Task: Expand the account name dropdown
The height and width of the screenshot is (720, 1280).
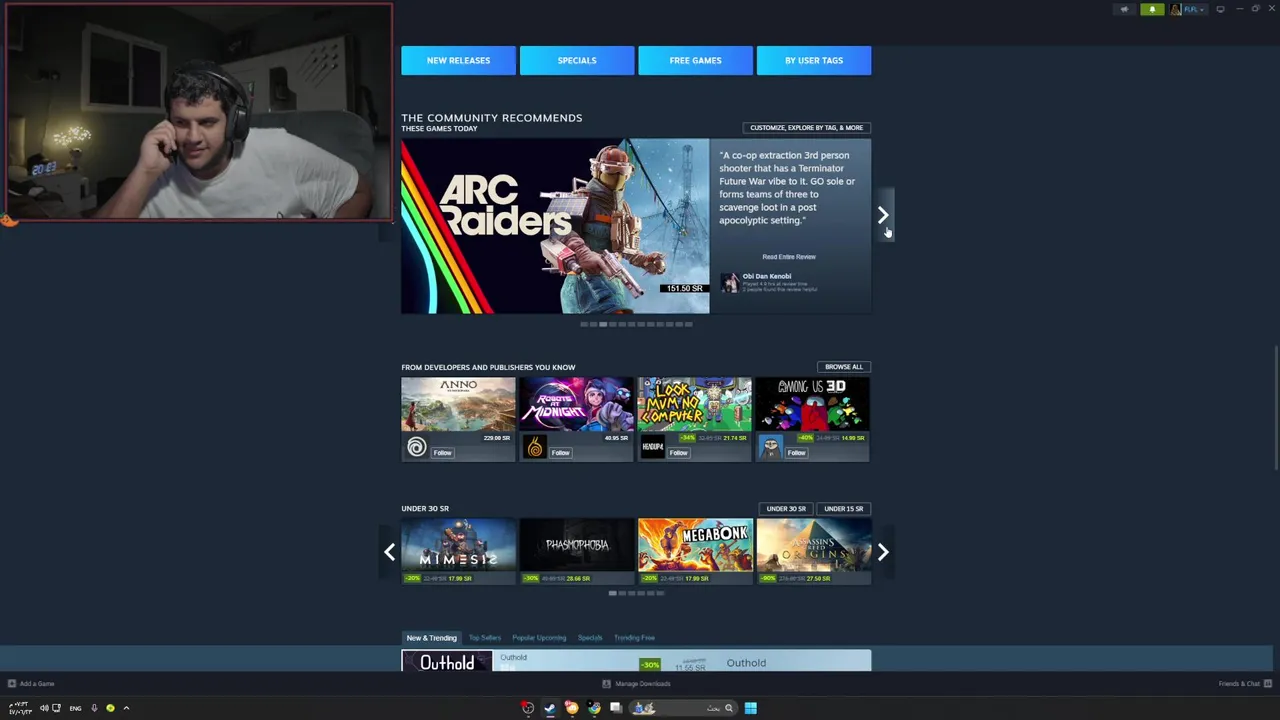Action: tap(1194, 9)
